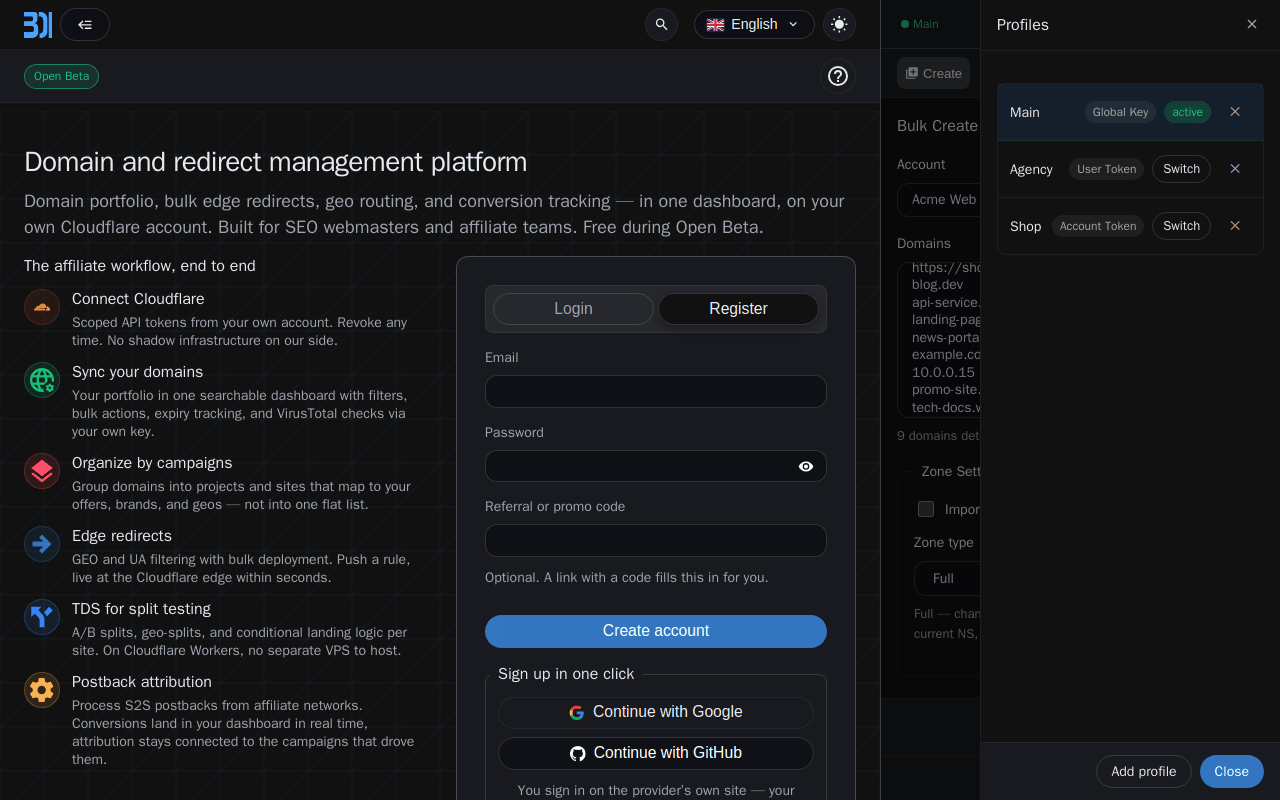Image resolution: width=1280 pixels, height=800 pixels.
Task: Click the Sync your domains globe icon
Action: (42, 380)
